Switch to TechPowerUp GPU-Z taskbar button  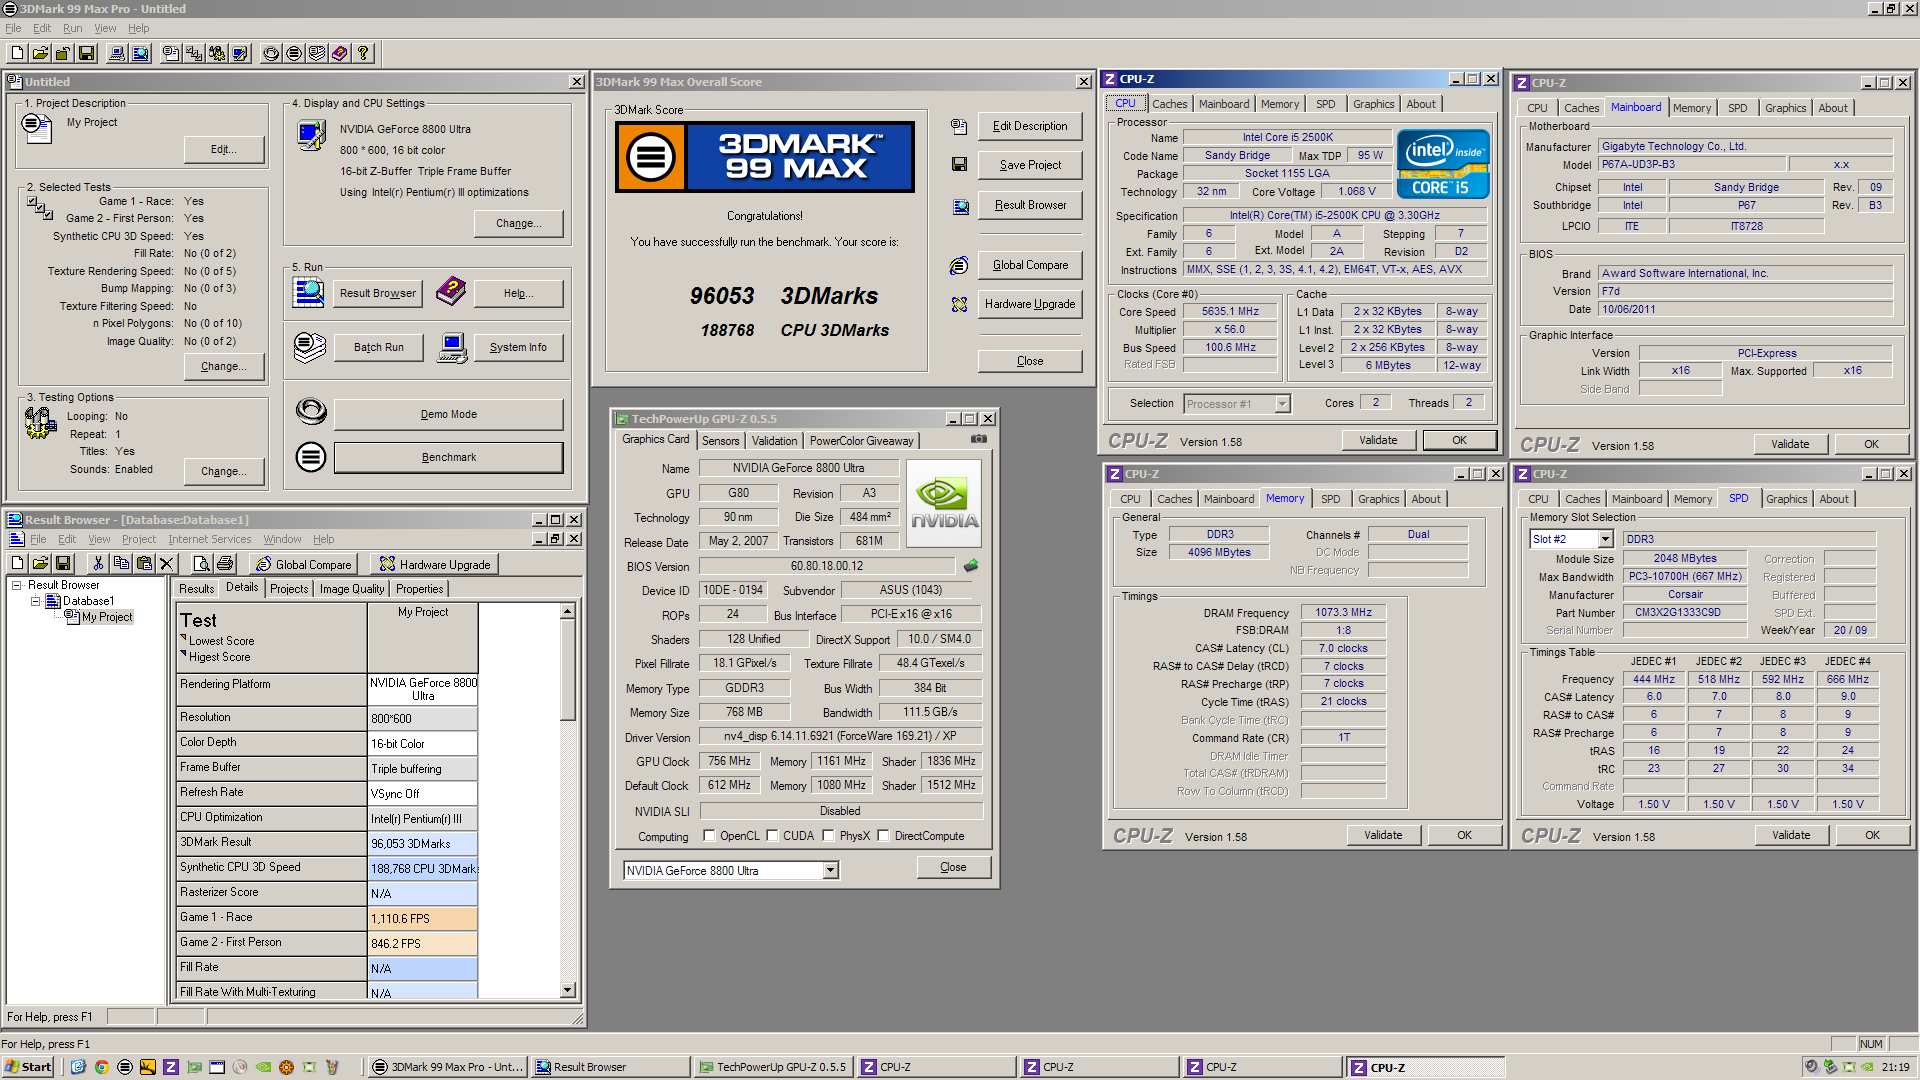[773, 1067]
